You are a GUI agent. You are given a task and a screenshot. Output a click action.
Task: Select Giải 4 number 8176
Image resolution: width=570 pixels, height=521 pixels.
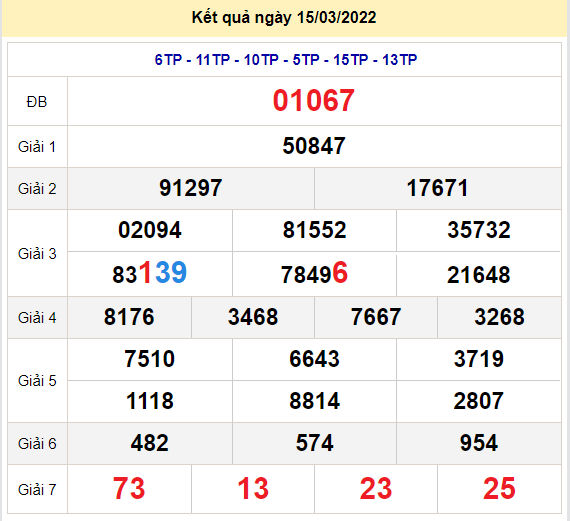point(129,317)
